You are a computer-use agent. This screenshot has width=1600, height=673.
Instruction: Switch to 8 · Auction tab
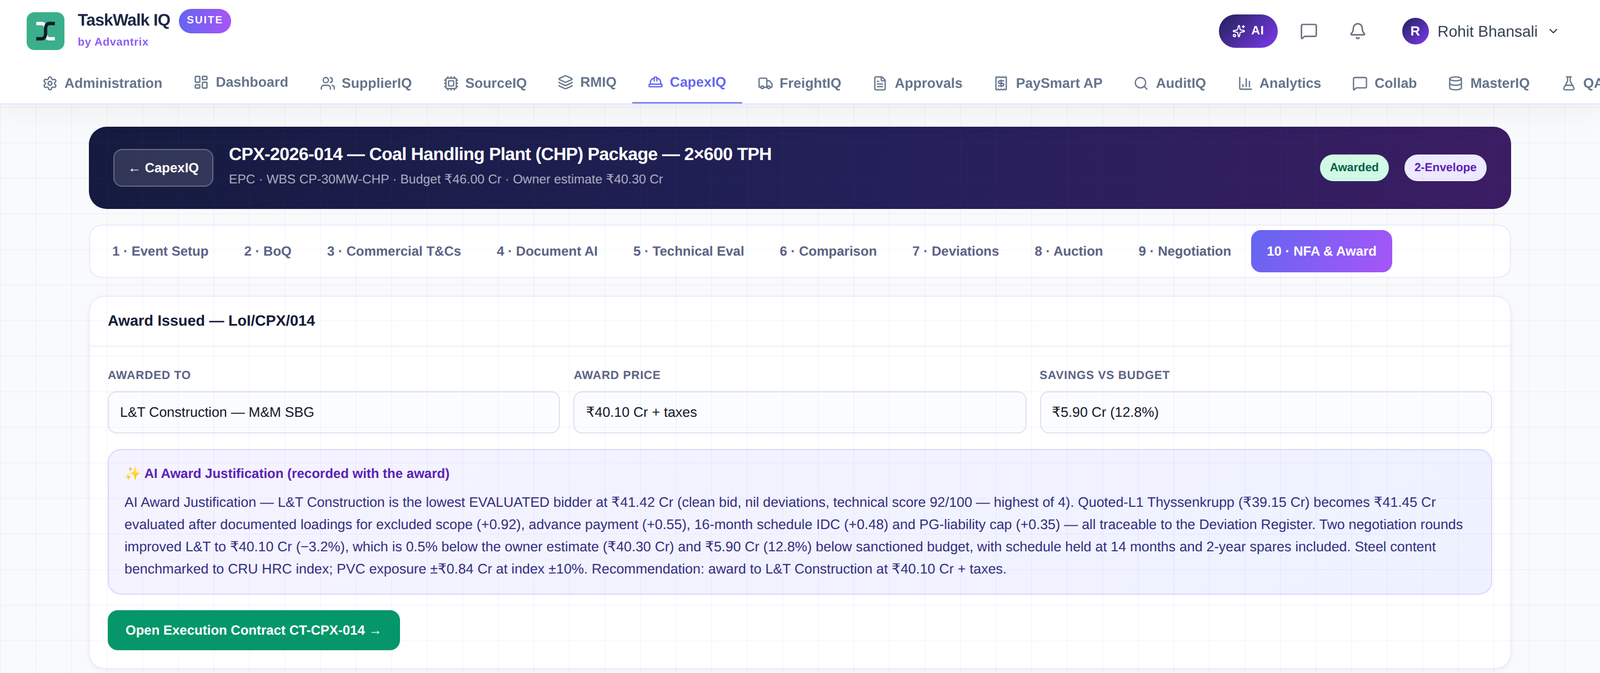point(1069,251)
